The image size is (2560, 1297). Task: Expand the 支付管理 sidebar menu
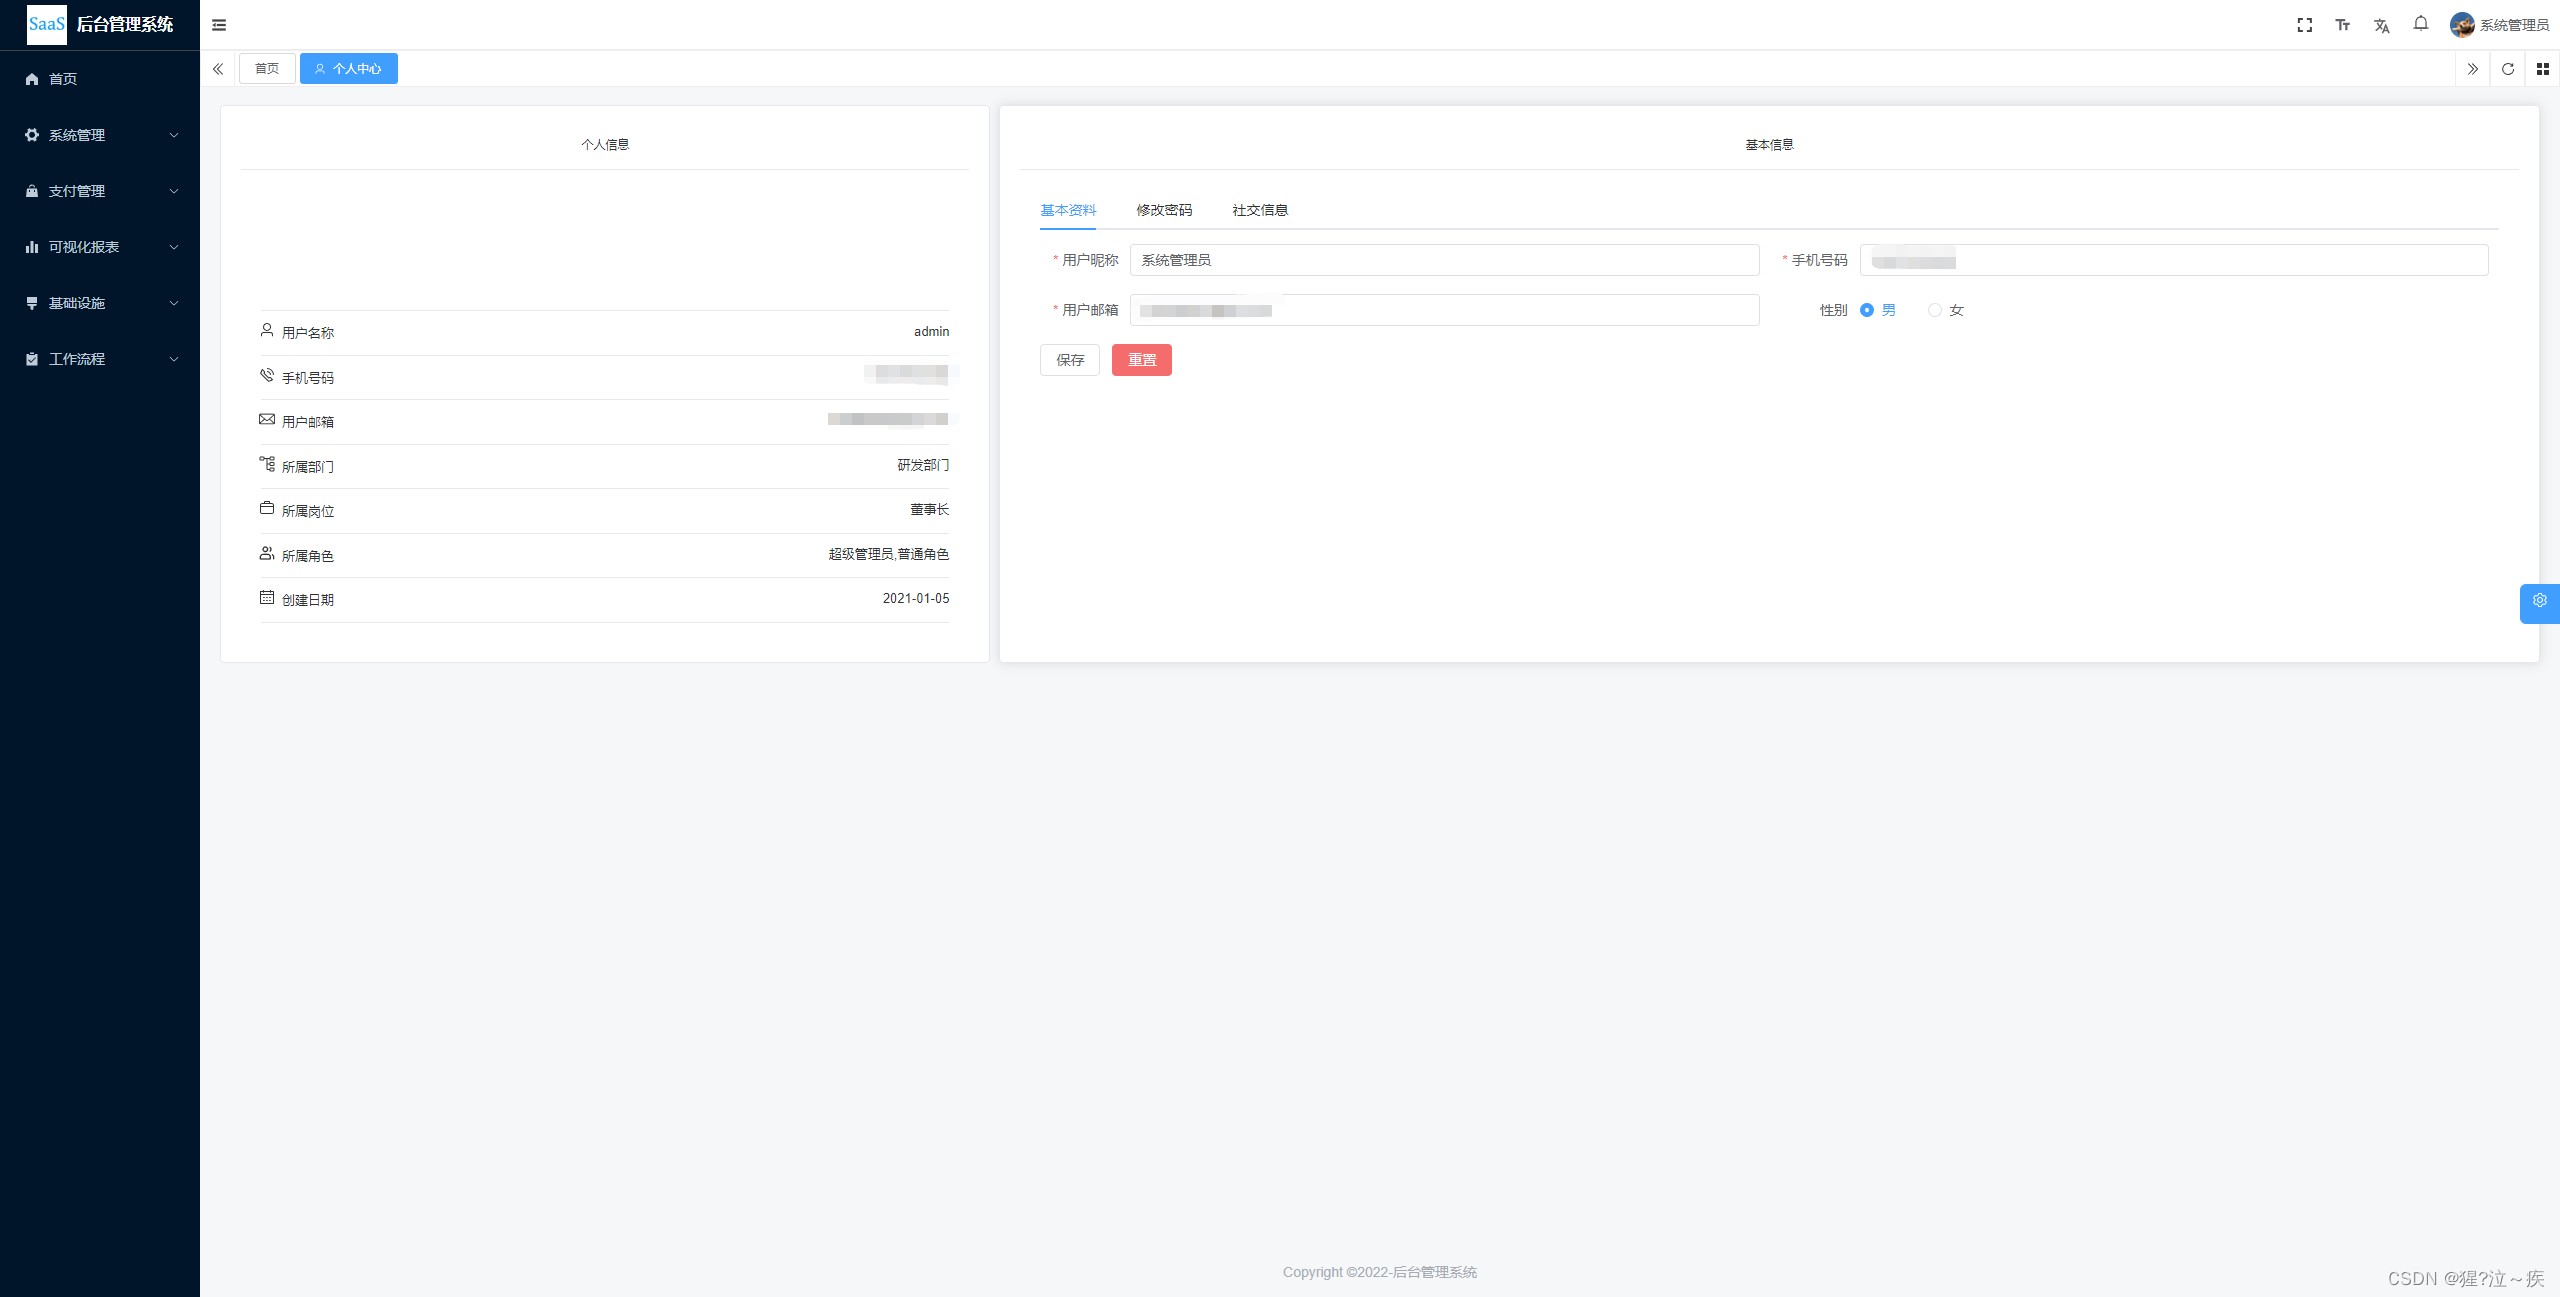coord(100,191)
